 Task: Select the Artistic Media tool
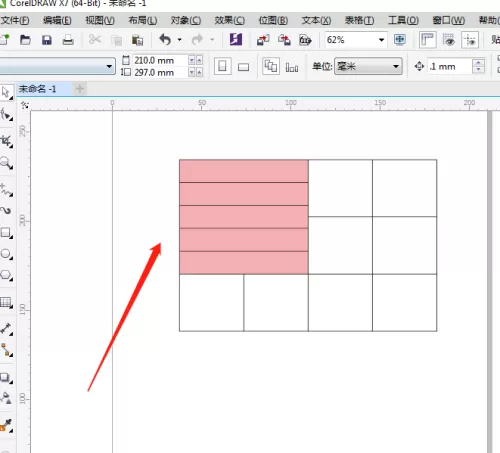coord(6,210)
